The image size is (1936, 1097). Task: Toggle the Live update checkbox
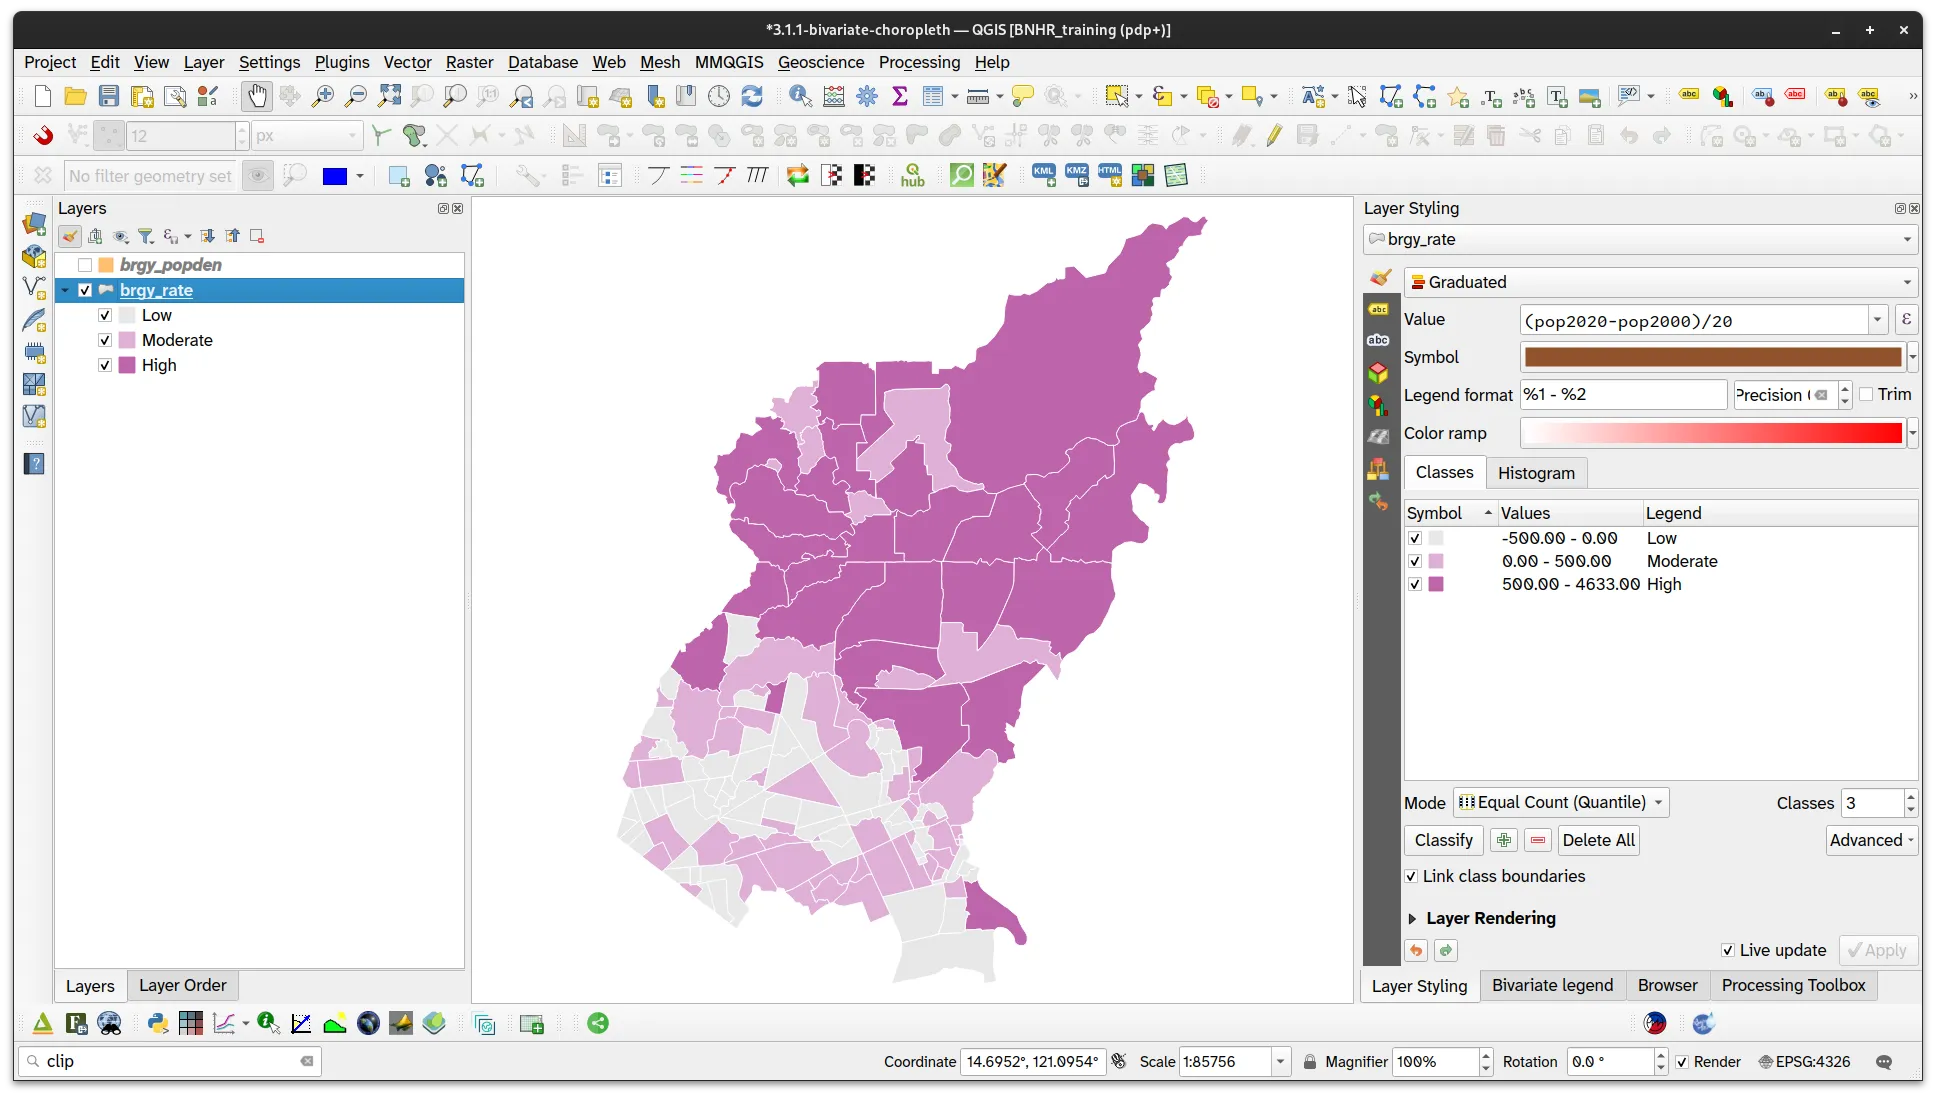tap(1727, 950)
